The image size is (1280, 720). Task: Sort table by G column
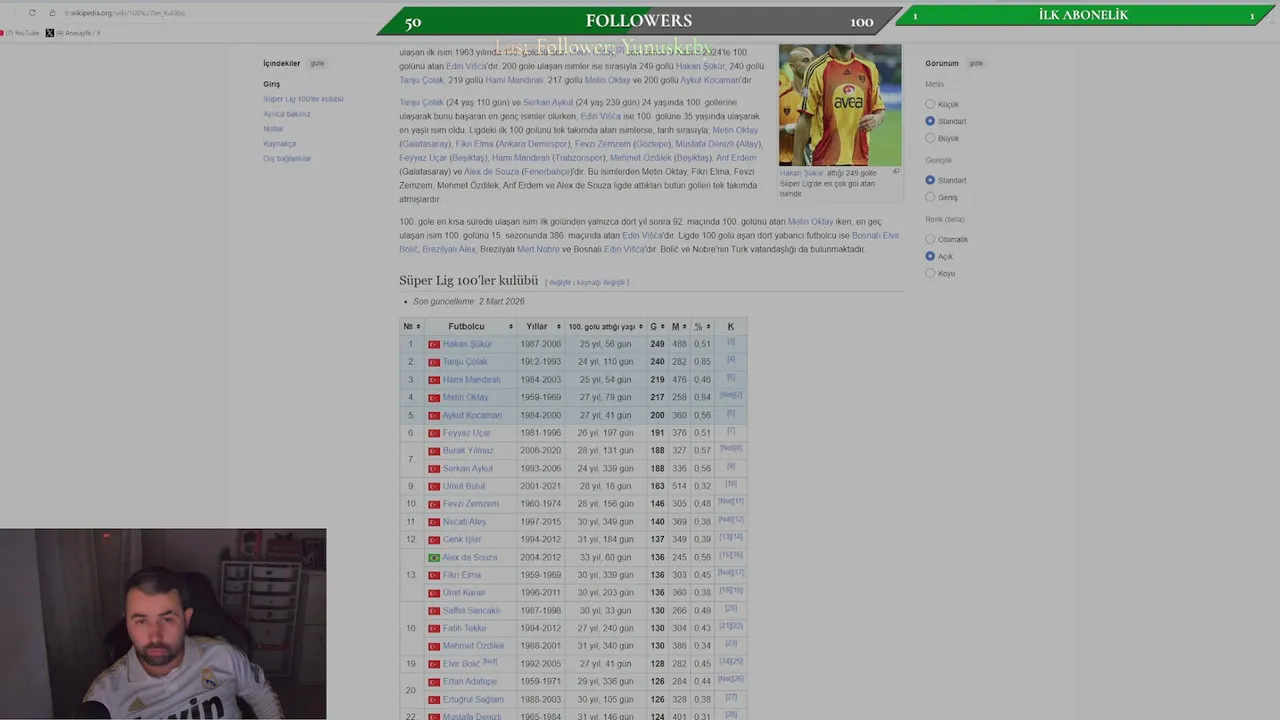pos(657,327)
